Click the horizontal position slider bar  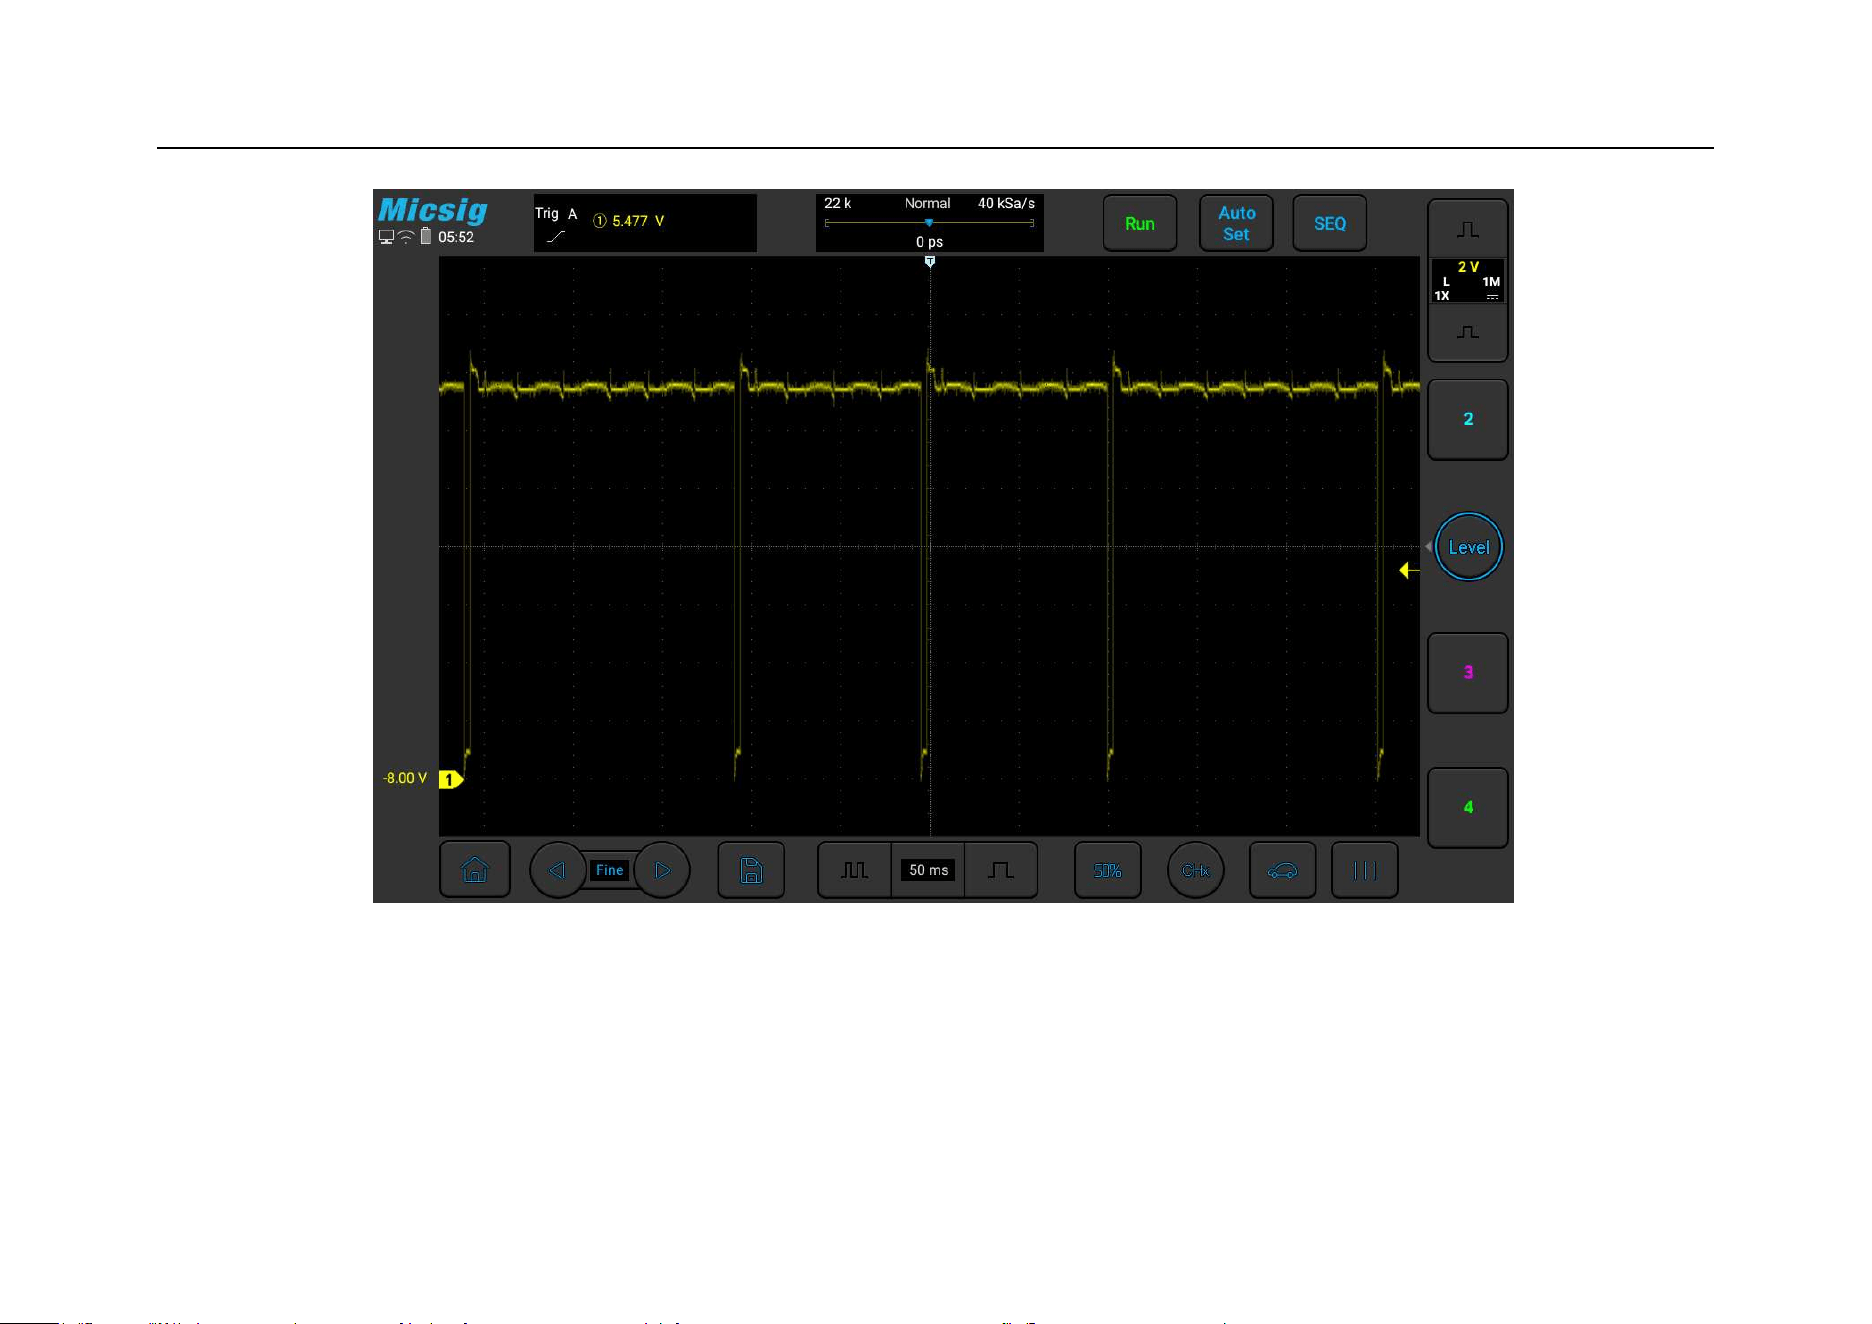pyautogui.click(x=929, y=223)
